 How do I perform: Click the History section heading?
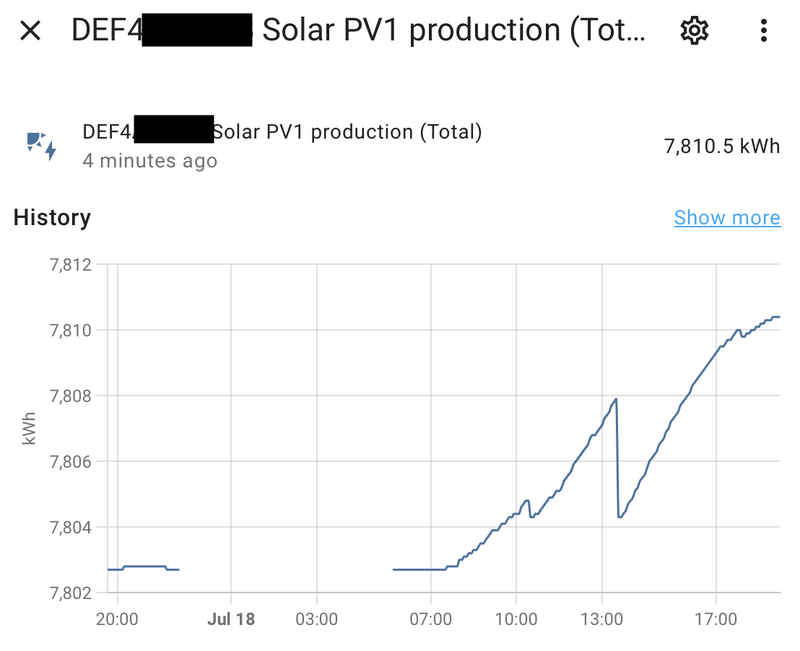click(x=52, y=218)
